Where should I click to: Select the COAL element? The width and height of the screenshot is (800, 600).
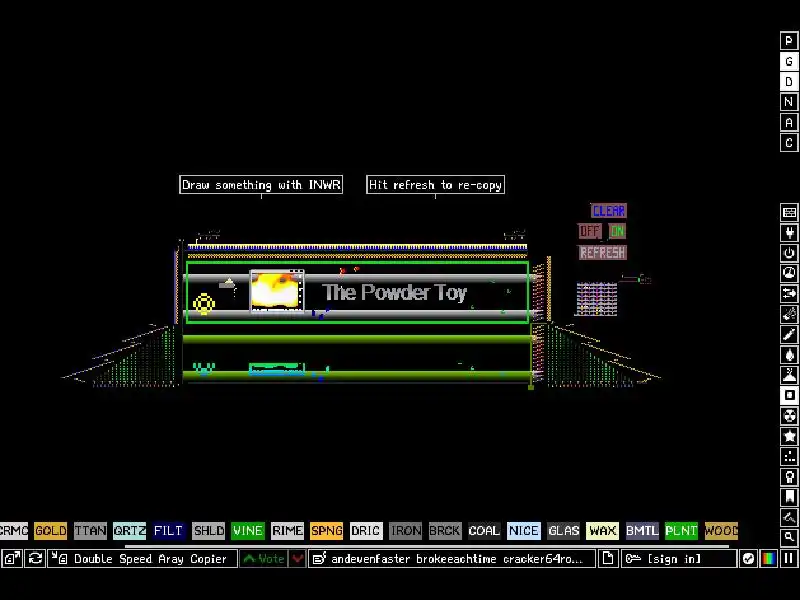pyautogui.click(x=484, y=531)
